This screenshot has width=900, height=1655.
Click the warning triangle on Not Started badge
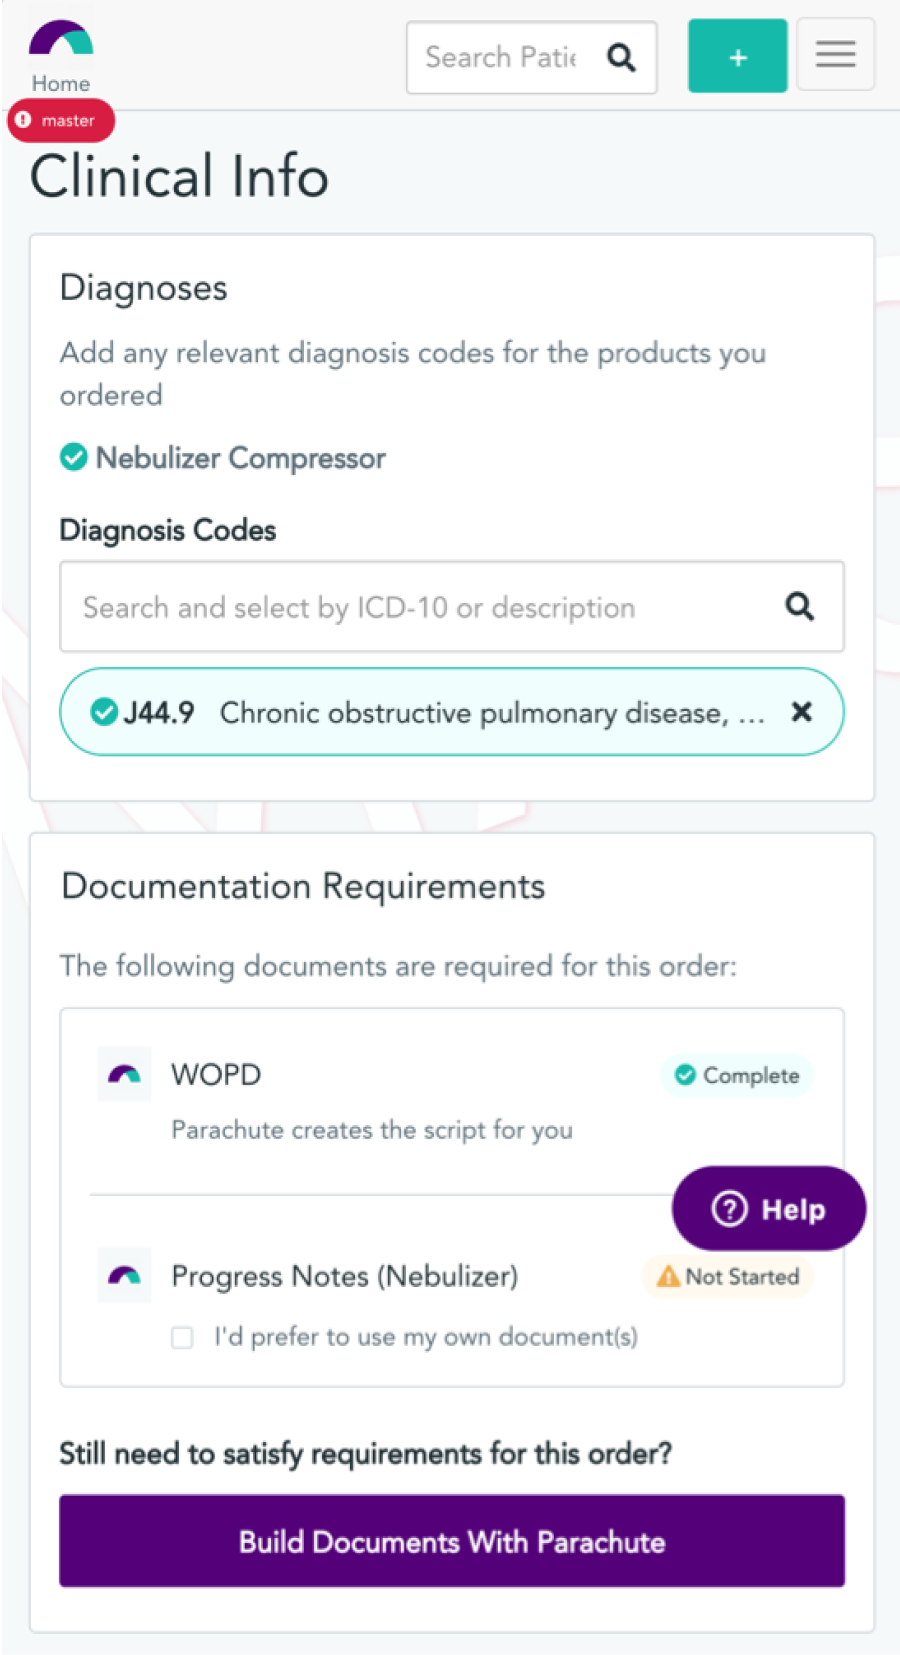click(x=667, y=1277)
